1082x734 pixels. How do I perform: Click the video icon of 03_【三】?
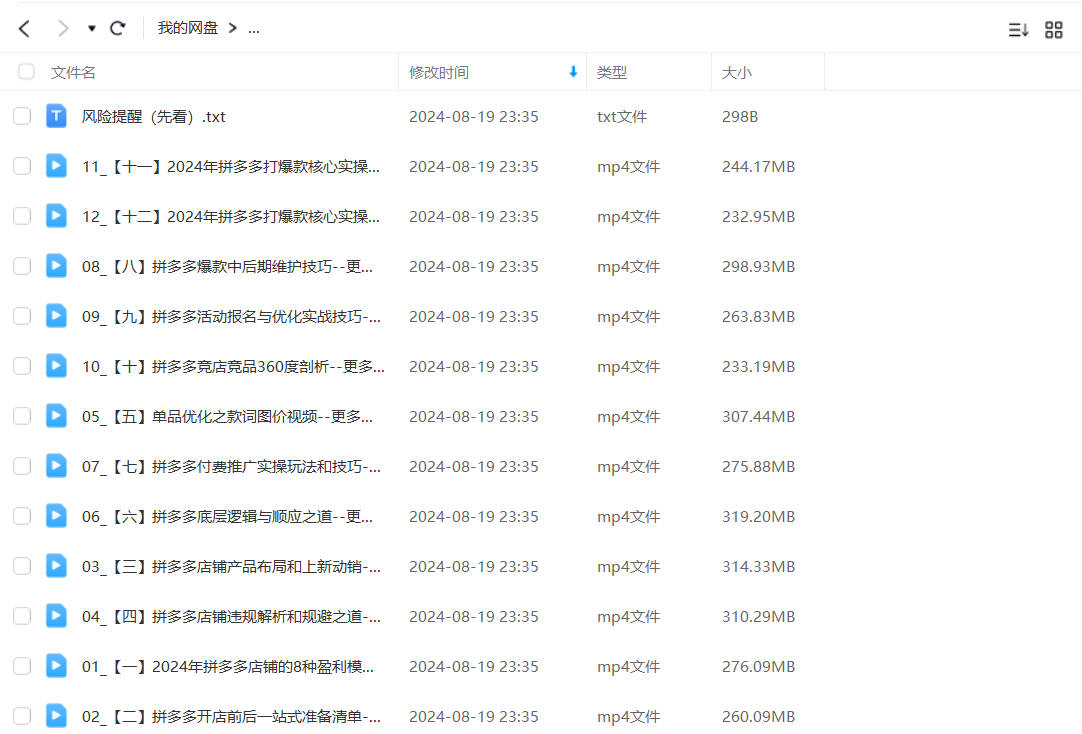57,566
